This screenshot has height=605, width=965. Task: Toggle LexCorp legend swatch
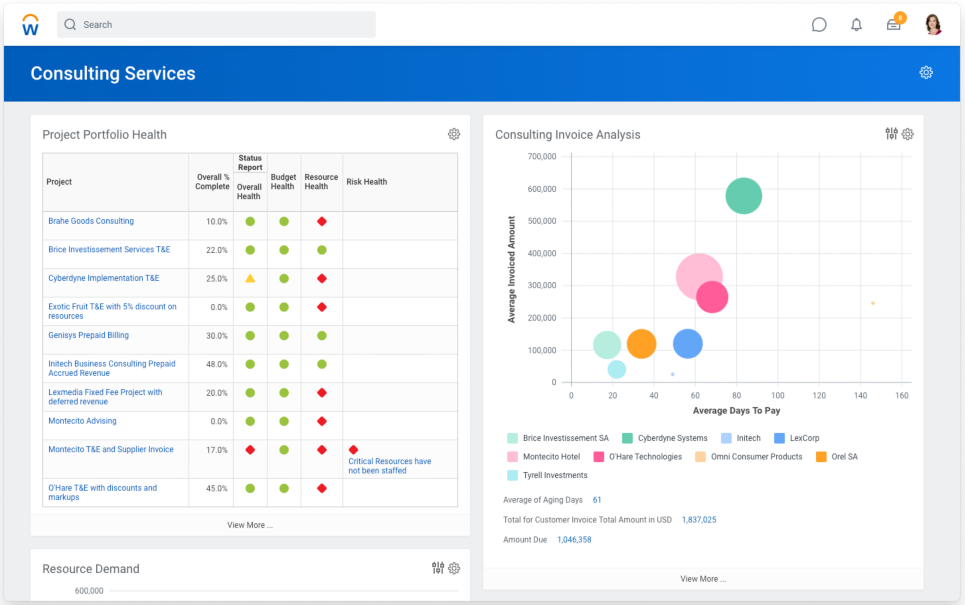click(x=779, y=438)
